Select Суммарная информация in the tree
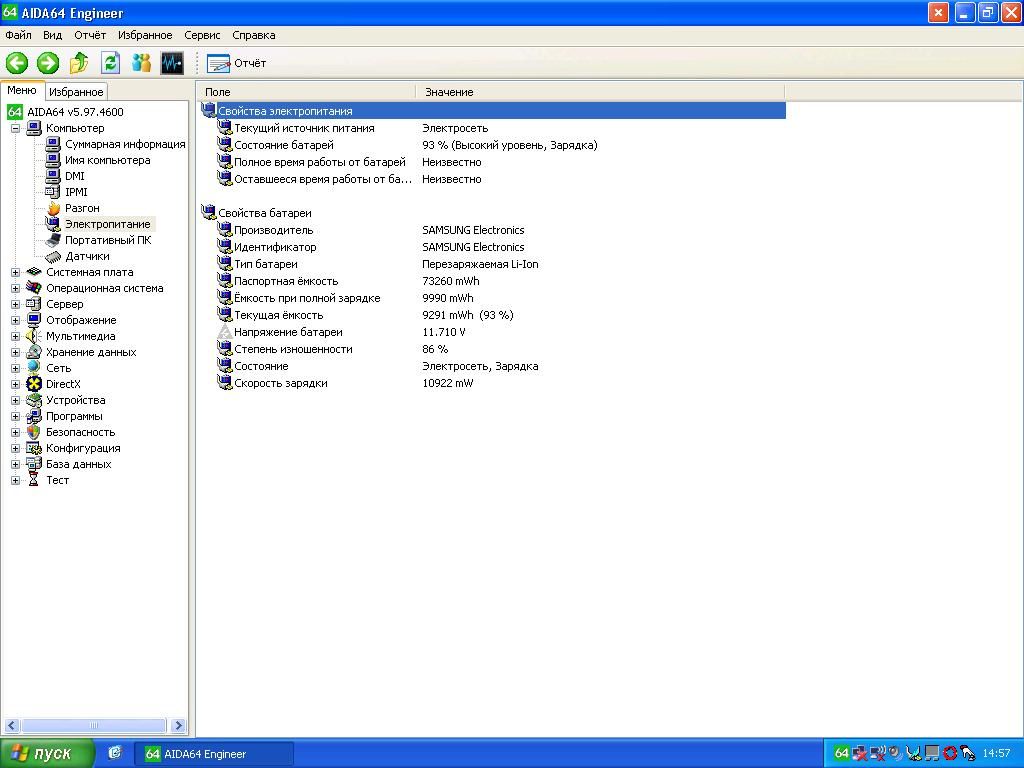This screenshot has height=768, width=1024. (125, 144)
